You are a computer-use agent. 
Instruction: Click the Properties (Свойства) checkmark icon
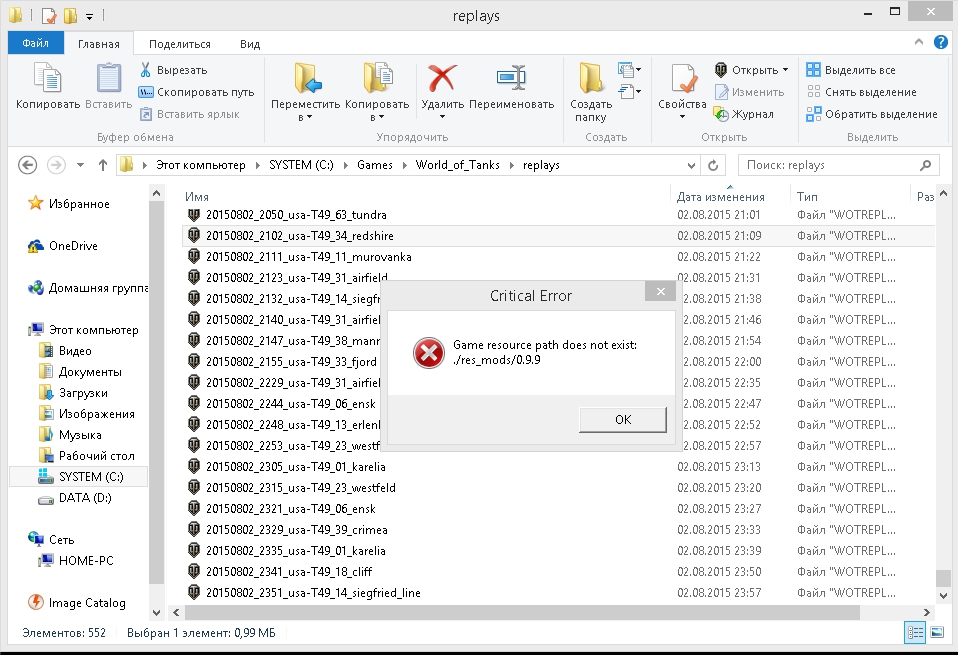pyautogui.click(x=683, y=80)
